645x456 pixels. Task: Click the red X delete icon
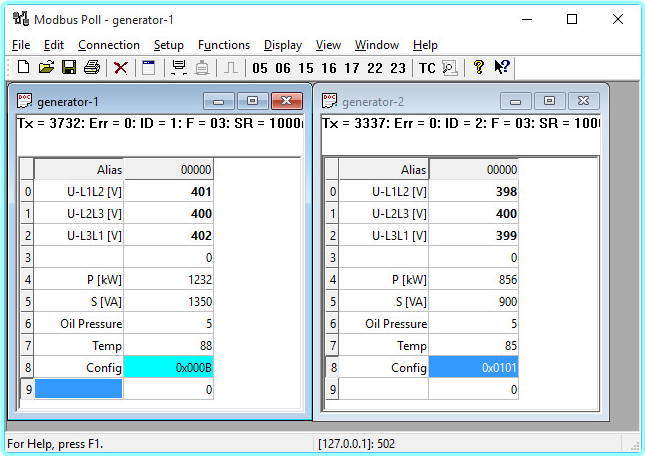(x=121, y=68)
